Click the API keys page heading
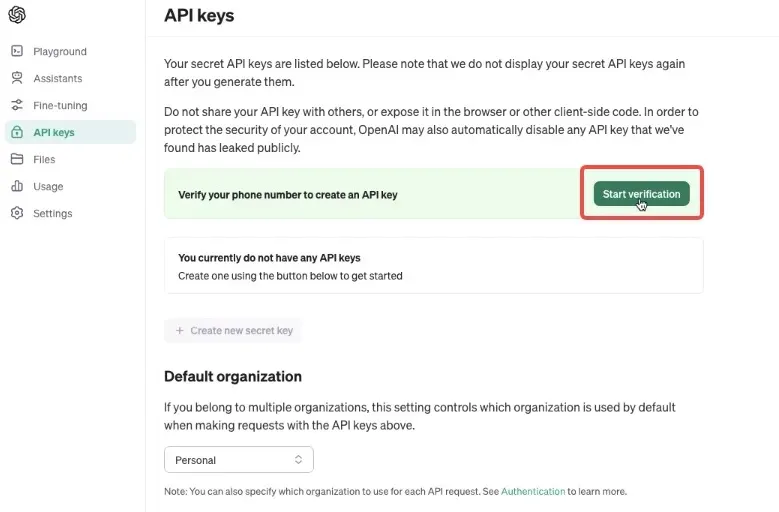The image size is (779, 512). click(x=199, y=16)
